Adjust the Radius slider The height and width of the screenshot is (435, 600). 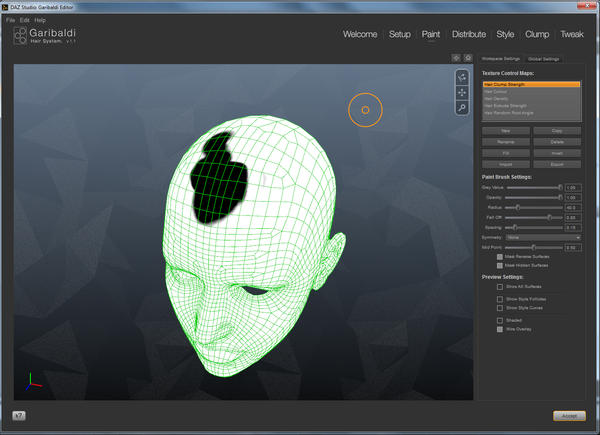click(534, 207)
